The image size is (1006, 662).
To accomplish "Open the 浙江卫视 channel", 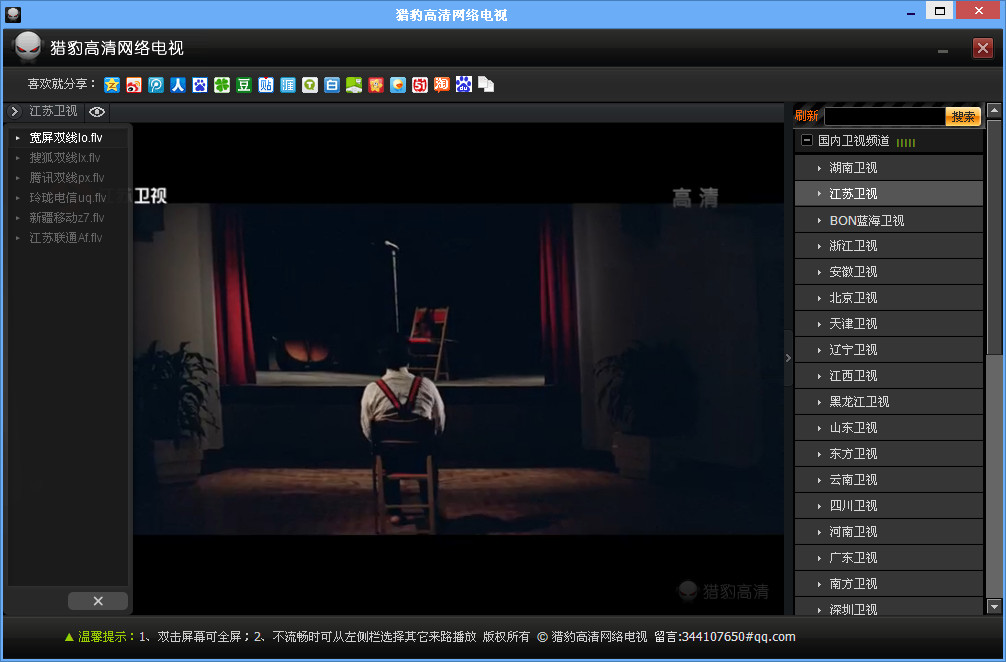I will point(853,246).
